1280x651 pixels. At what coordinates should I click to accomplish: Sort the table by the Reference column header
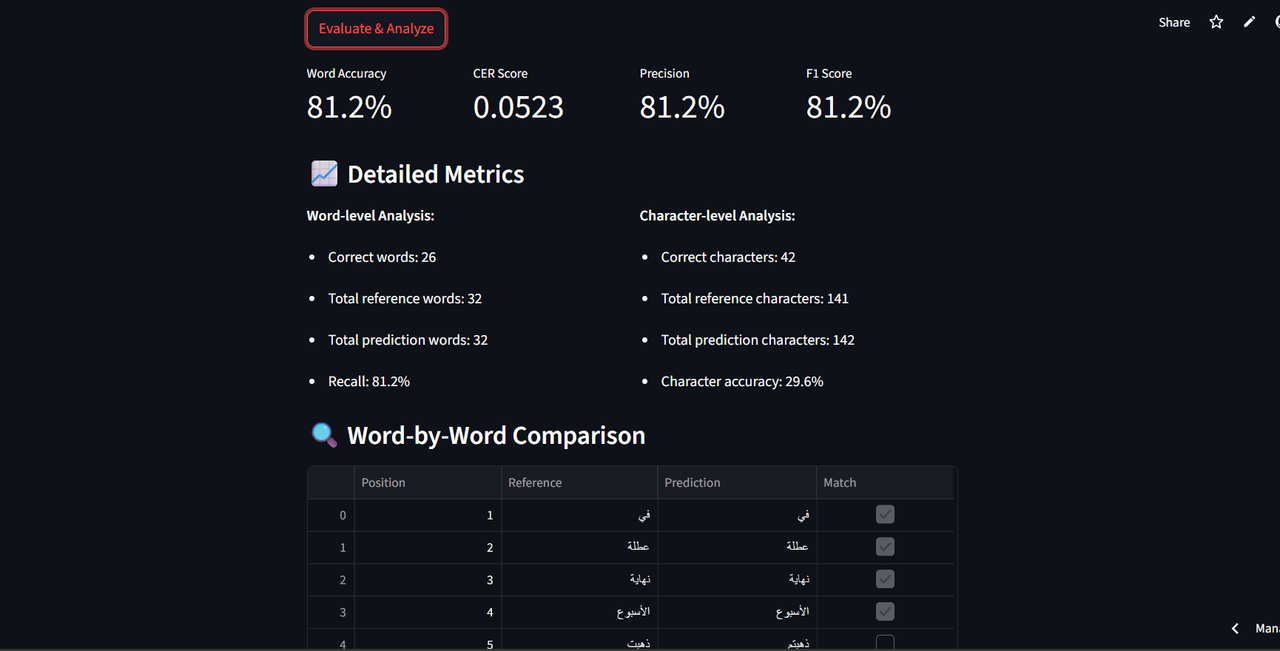579,483
